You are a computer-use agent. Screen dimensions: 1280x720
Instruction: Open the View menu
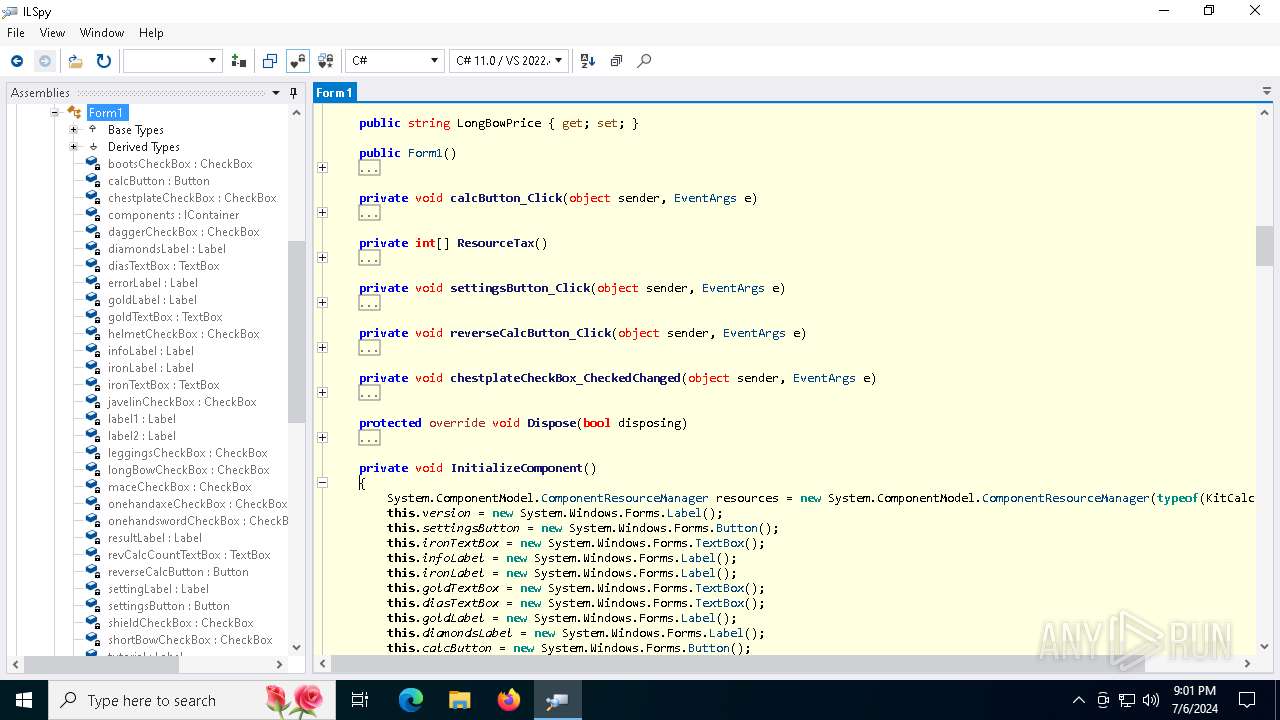(x=52, y=33)
